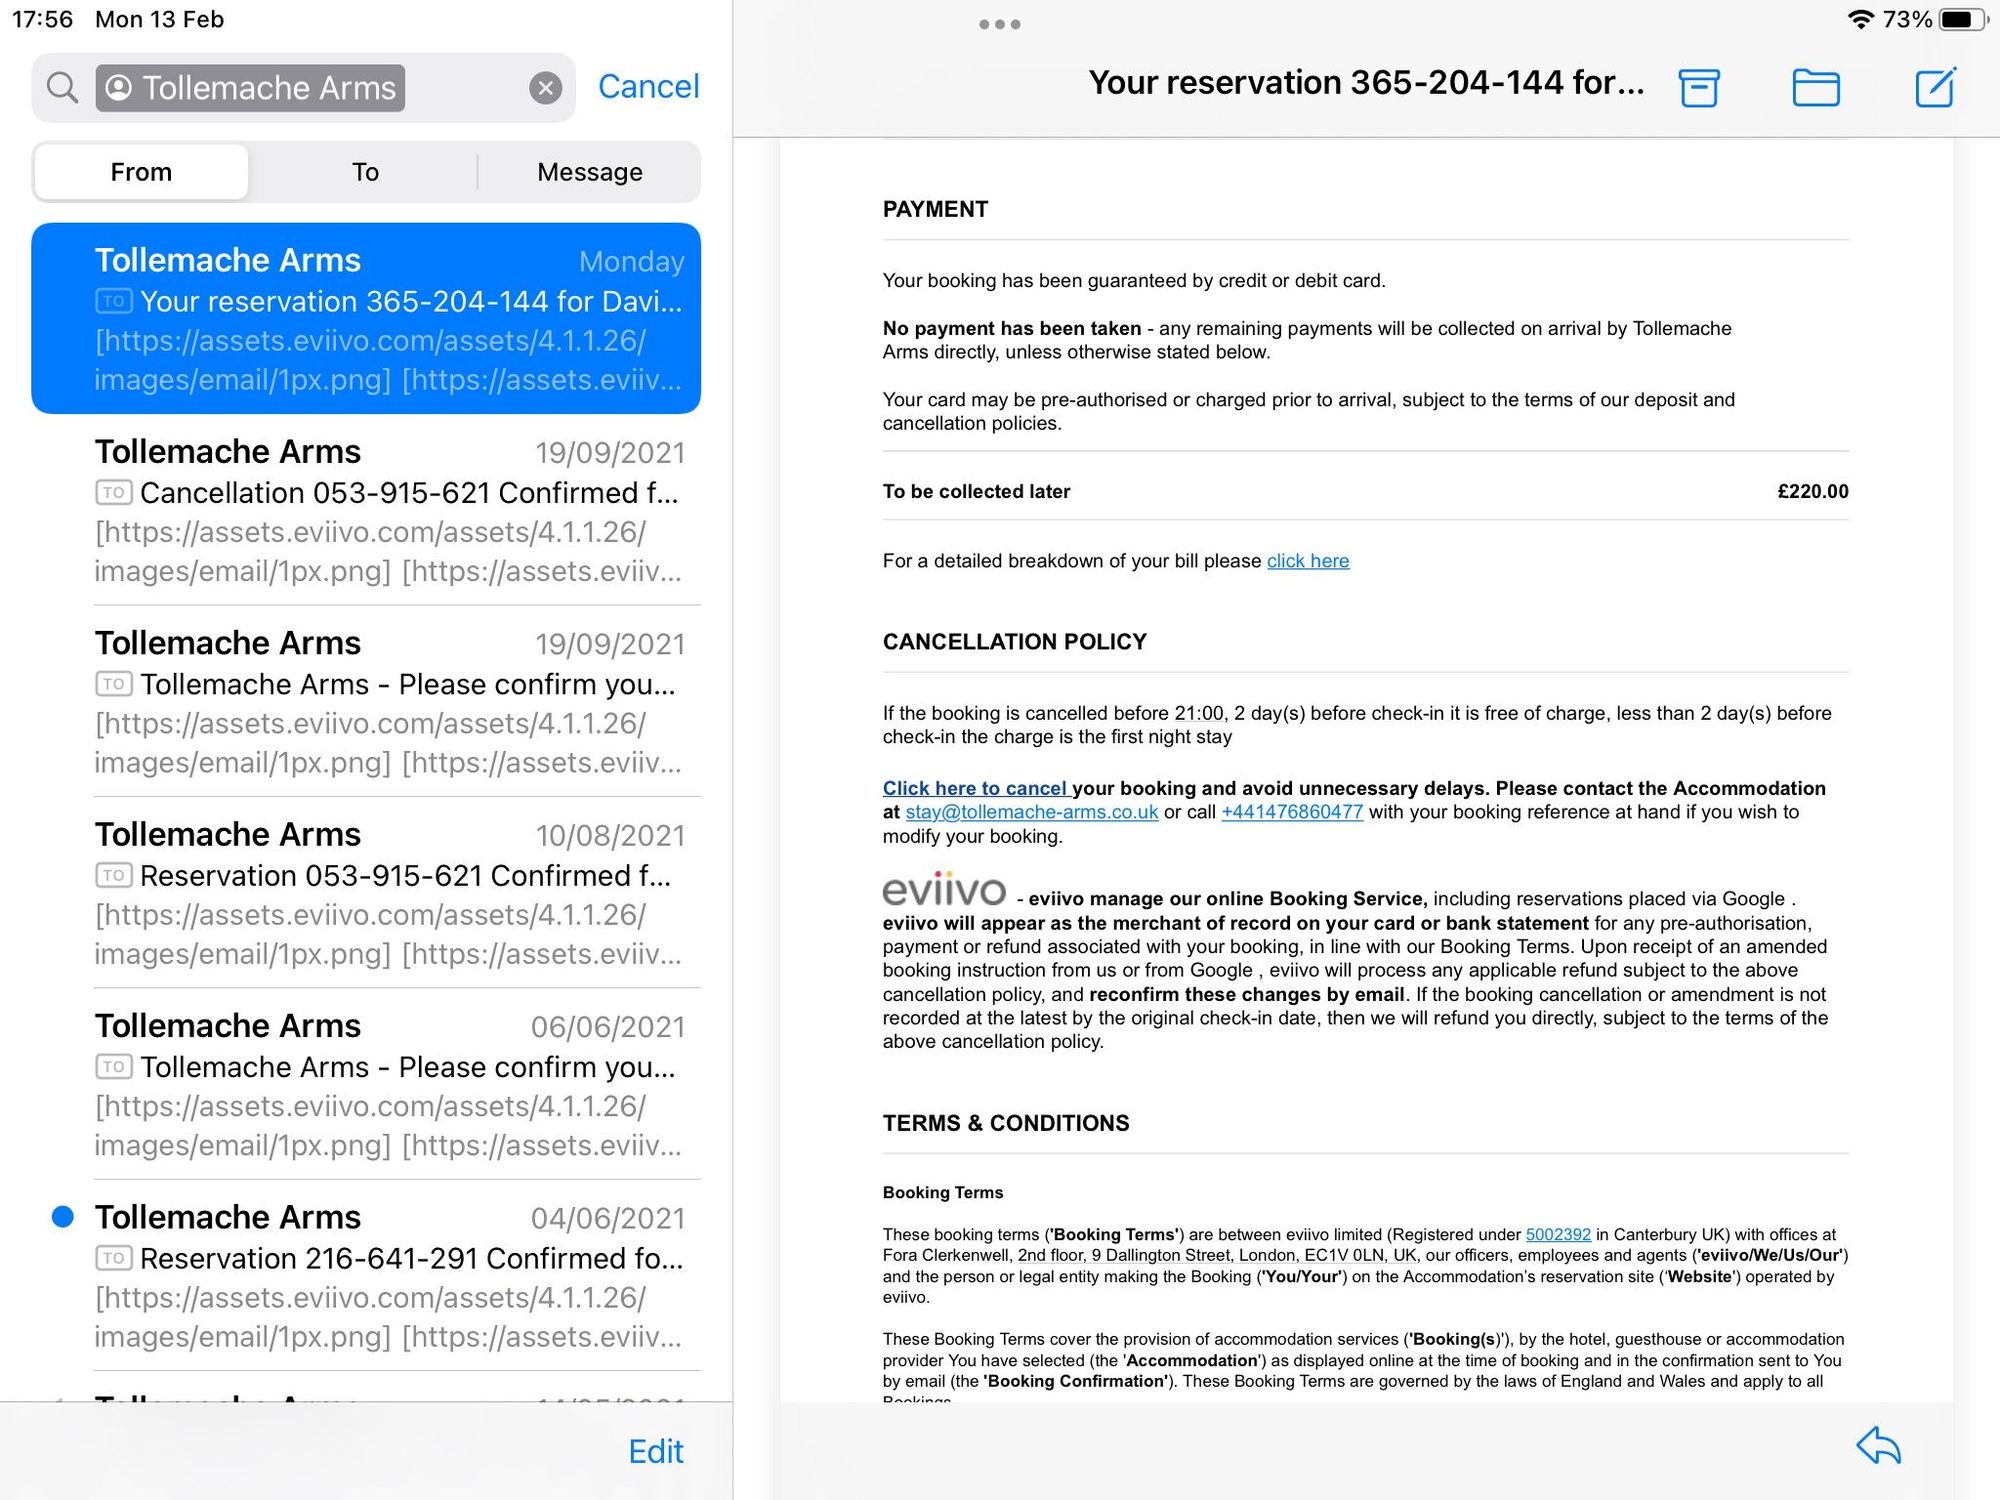Viewport: 2000px width, 1500px height.
Task: Edit the mail list
Action: (655, 1451)
